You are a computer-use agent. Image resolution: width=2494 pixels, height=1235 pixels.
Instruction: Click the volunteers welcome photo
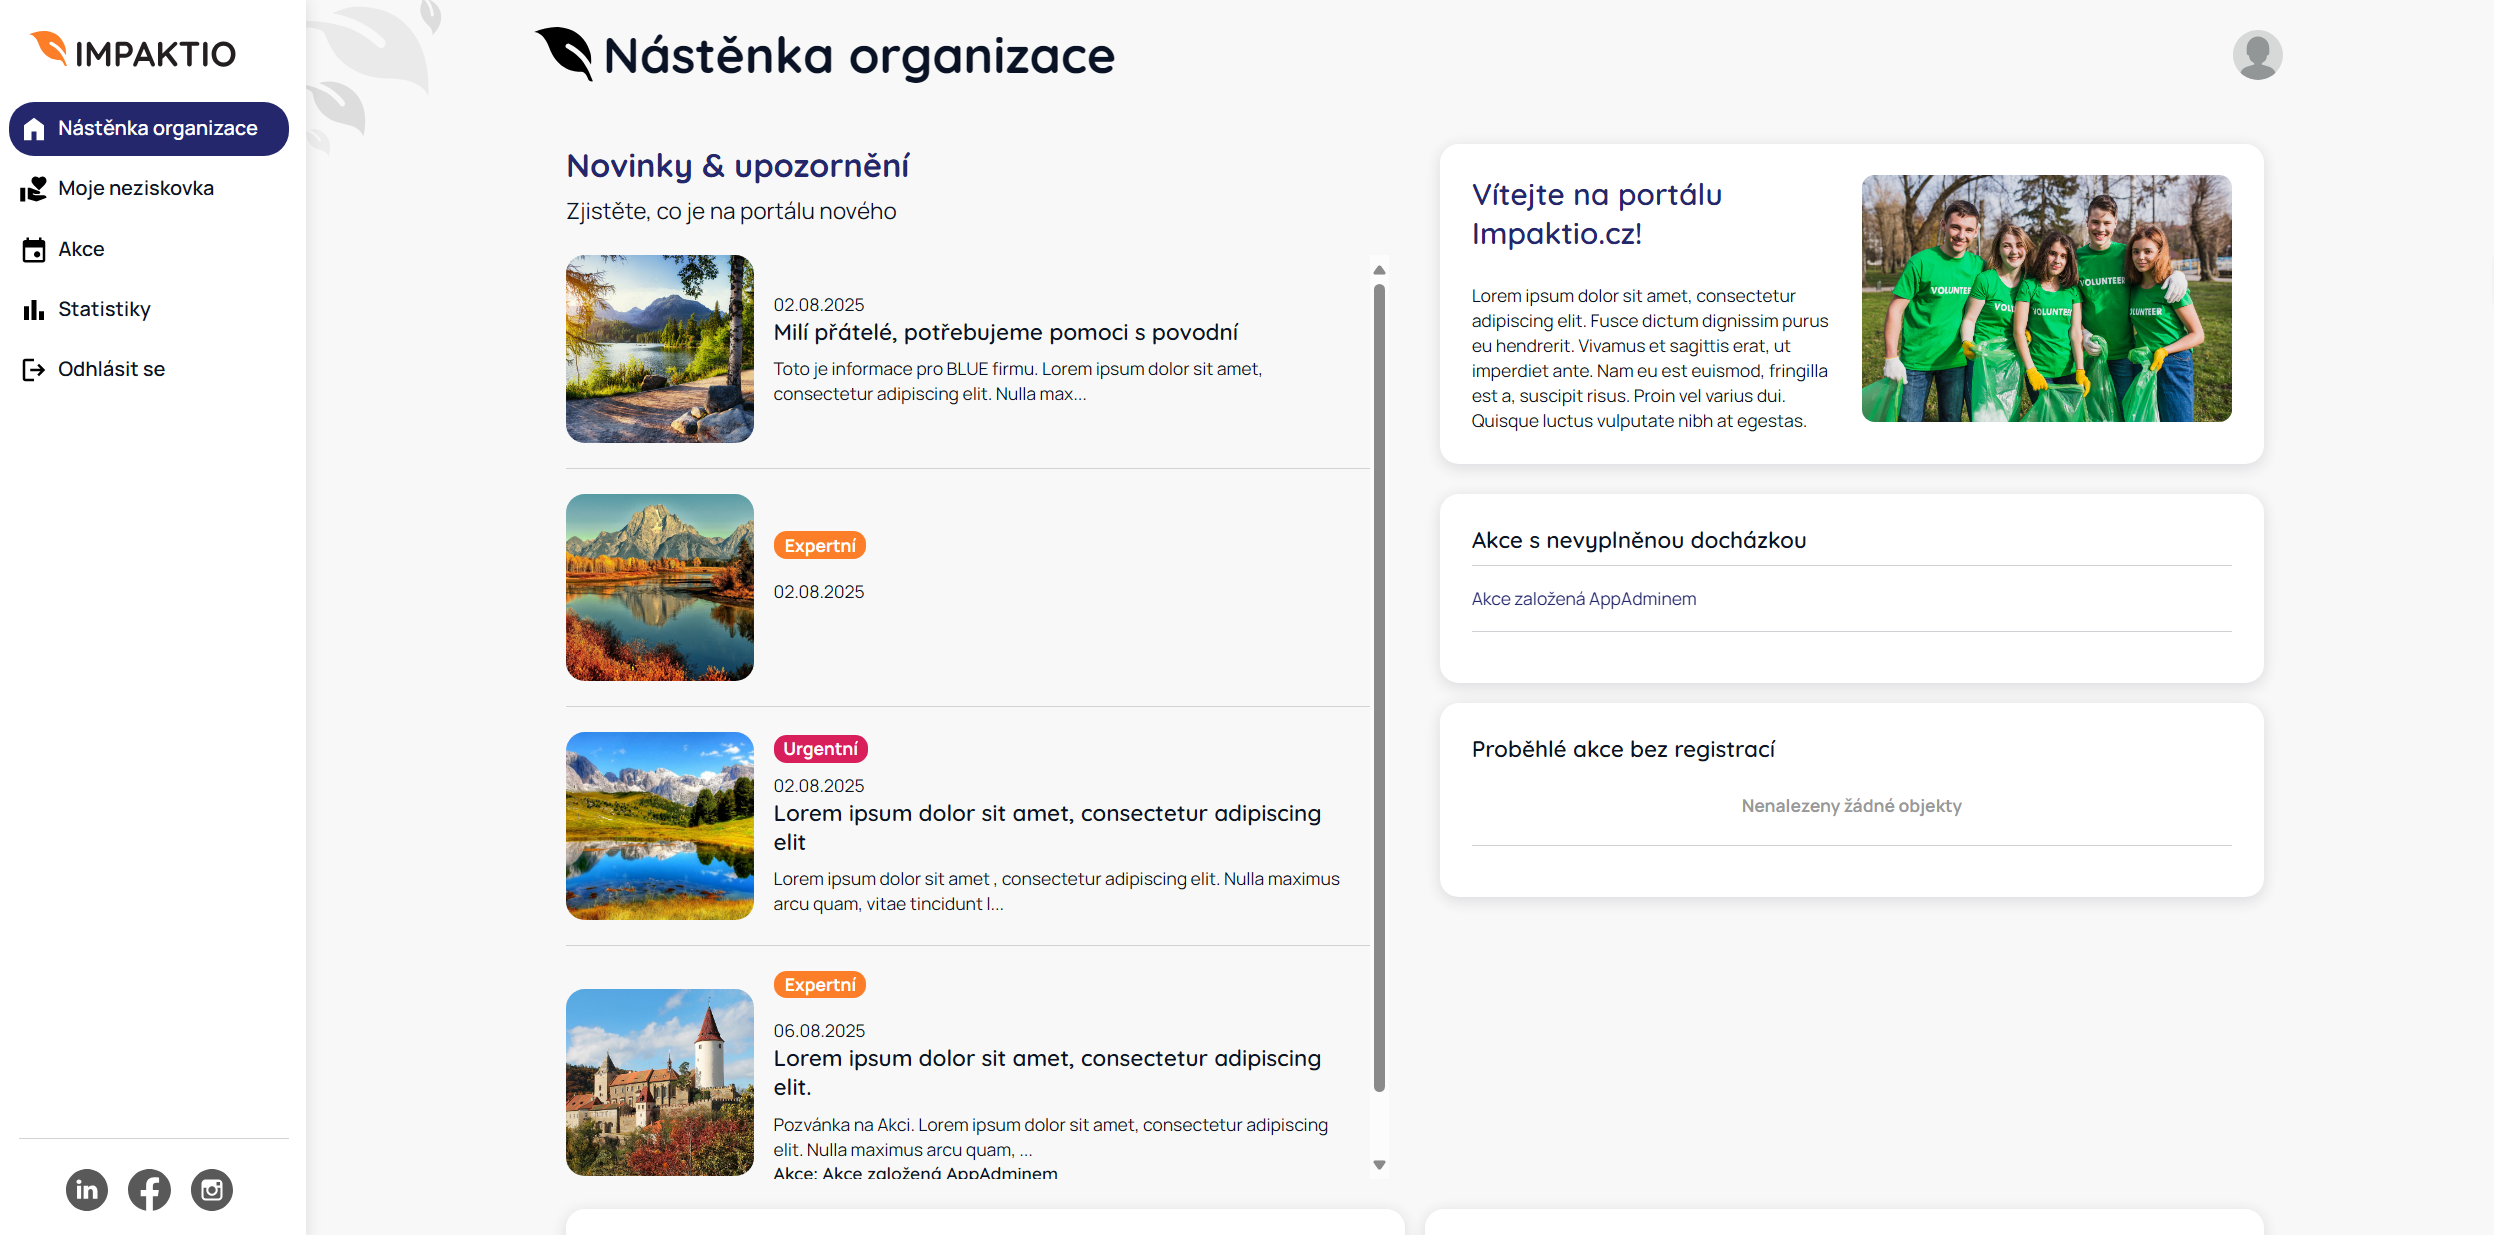[x=2046, y=299]
